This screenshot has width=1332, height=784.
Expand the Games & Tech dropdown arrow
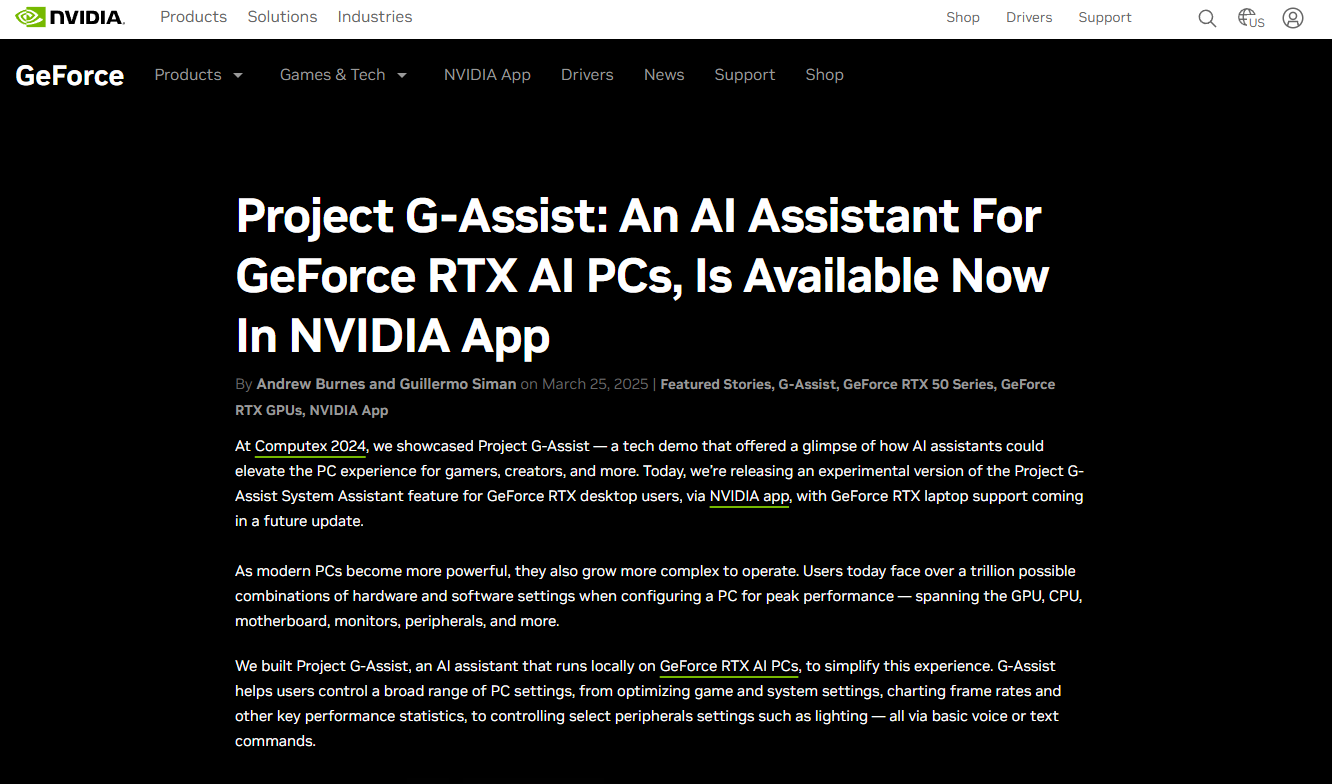pos(402,75)
